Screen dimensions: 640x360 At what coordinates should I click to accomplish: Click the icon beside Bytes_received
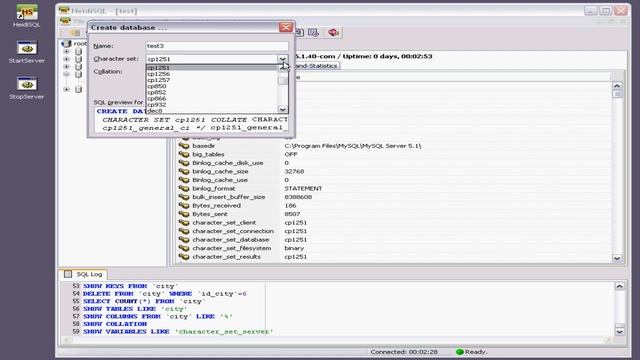184,206
